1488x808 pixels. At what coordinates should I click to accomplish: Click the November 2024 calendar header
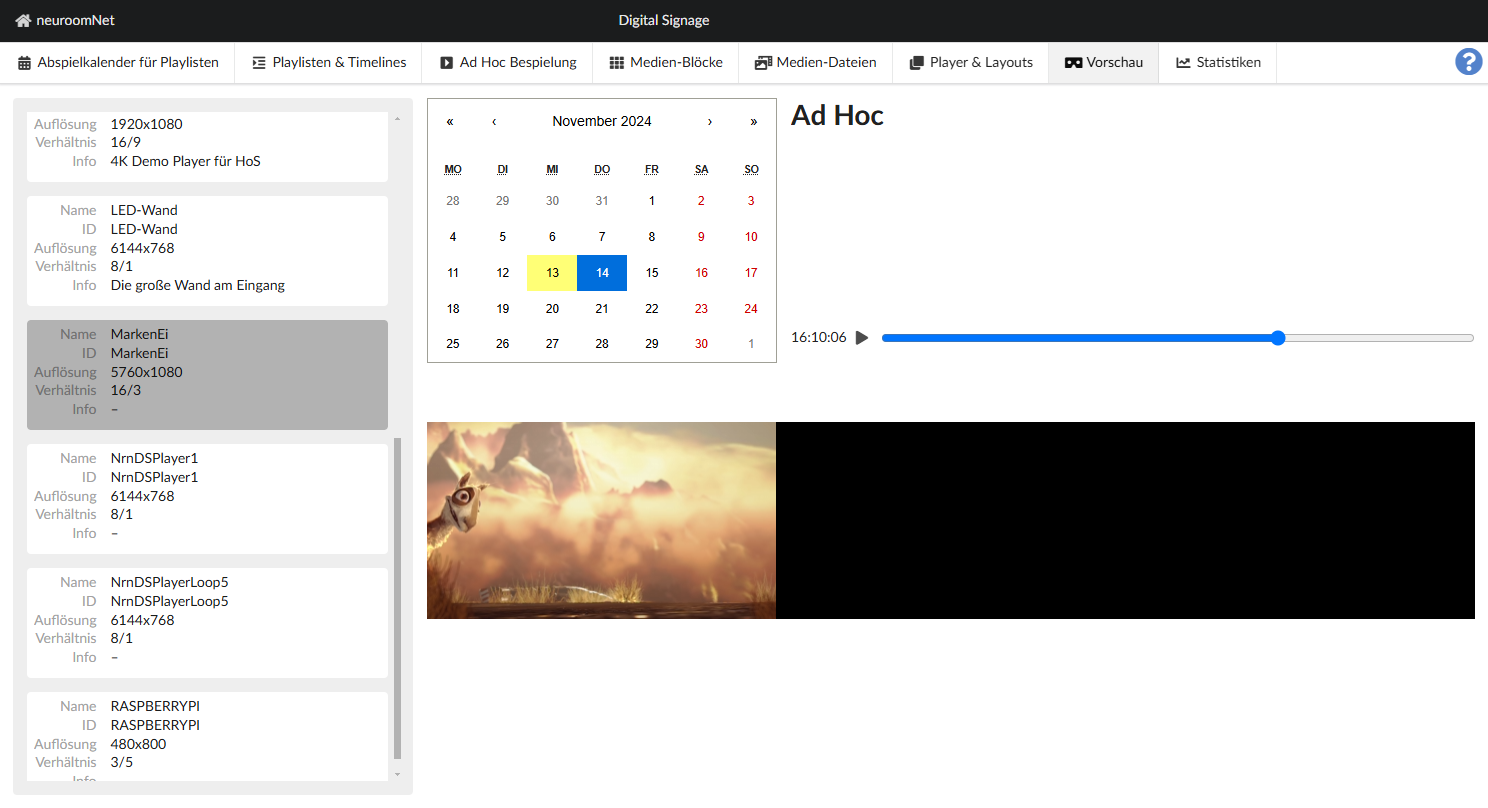point(602,122)
